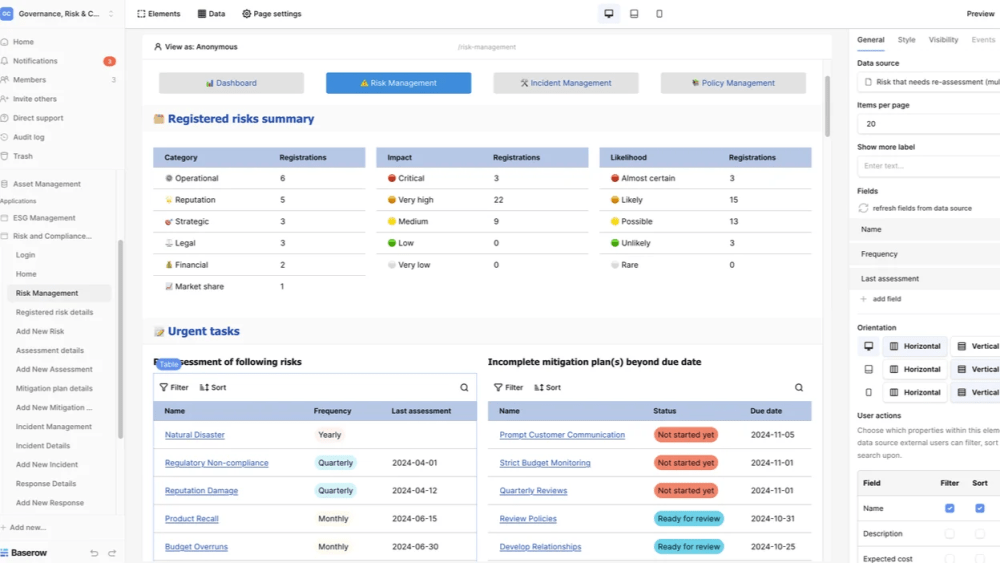Select Vertical orientation for desktop
This screenshot has width=1000, height=563.
point(977,346)
